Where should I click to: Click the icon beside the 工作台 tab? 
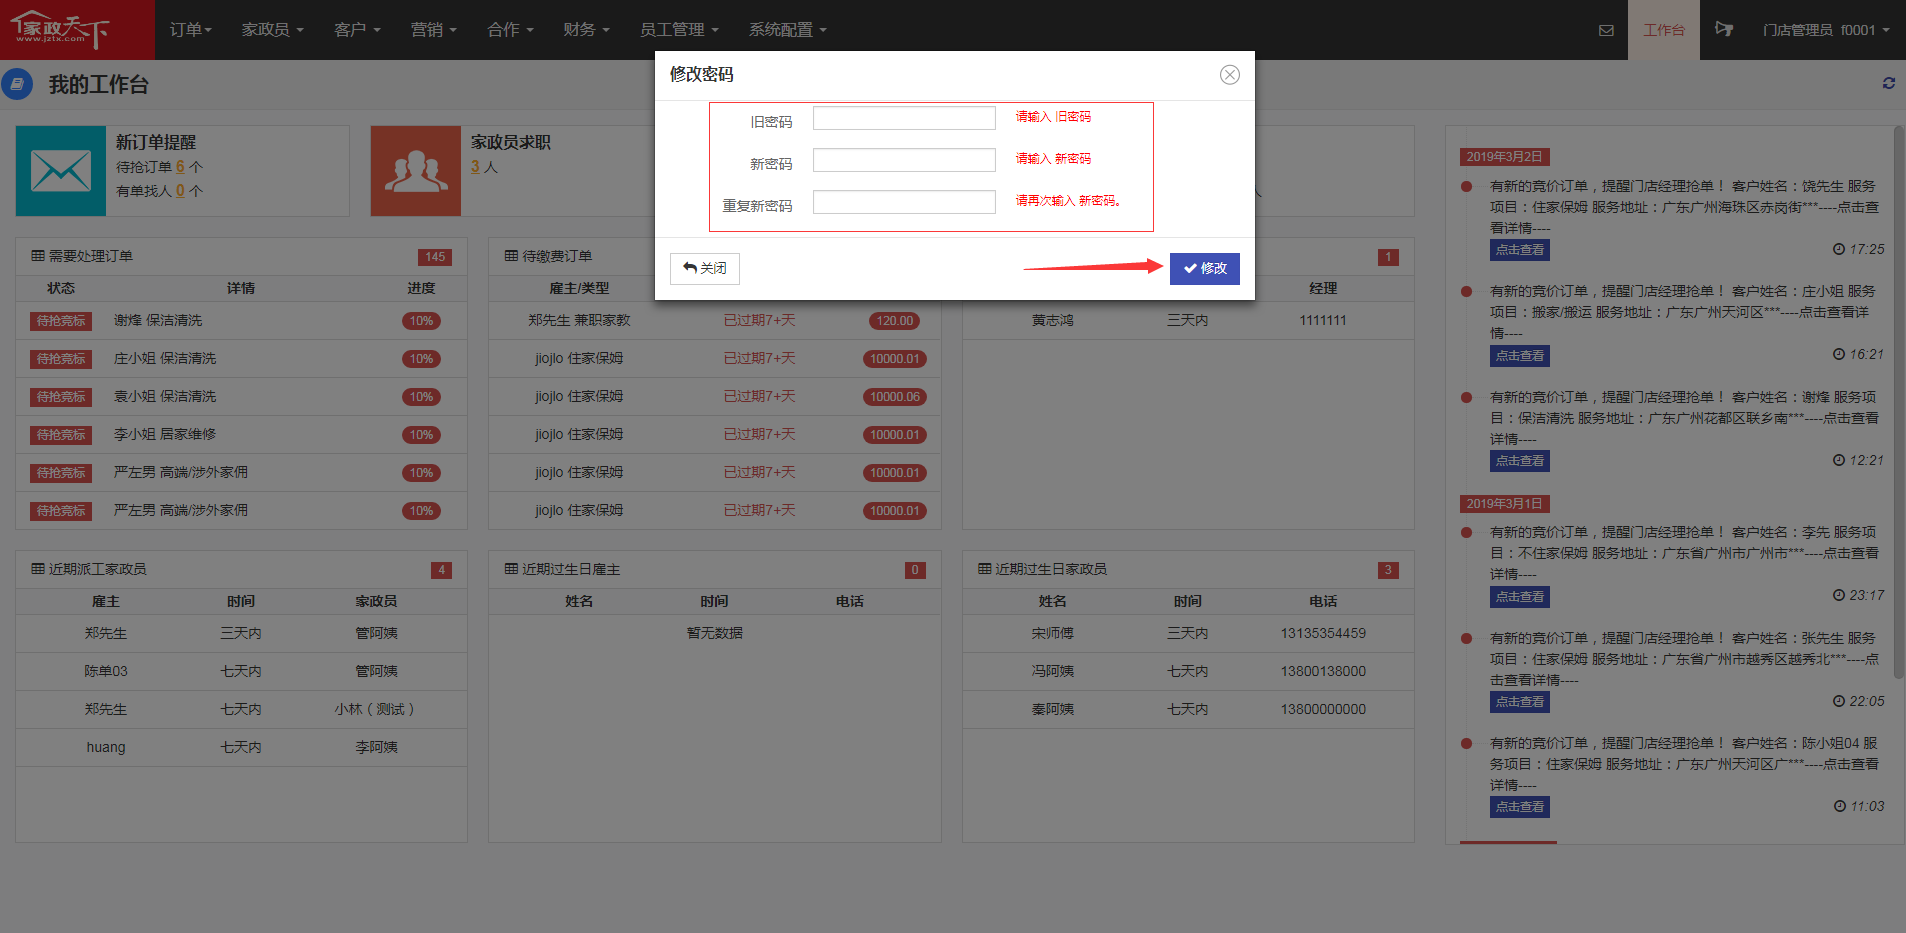click(x=1724, y=29)
